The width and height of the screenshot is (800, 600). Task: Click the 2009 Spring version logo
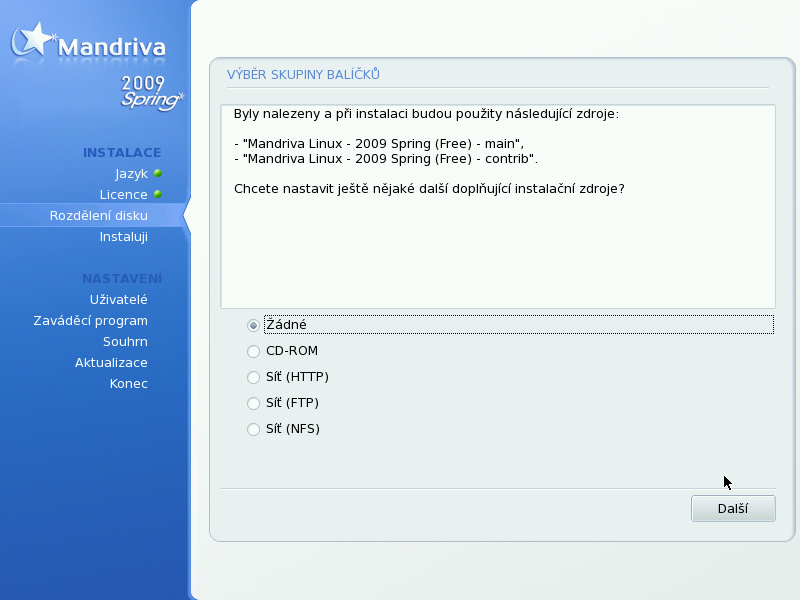click(x=151, y=93)
